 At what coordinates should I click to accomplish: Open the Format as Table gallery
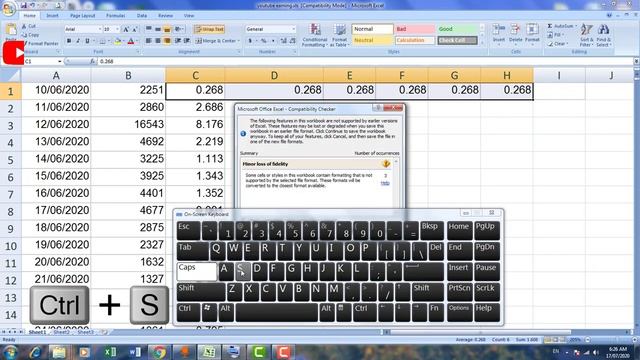(x=339, y=35)
